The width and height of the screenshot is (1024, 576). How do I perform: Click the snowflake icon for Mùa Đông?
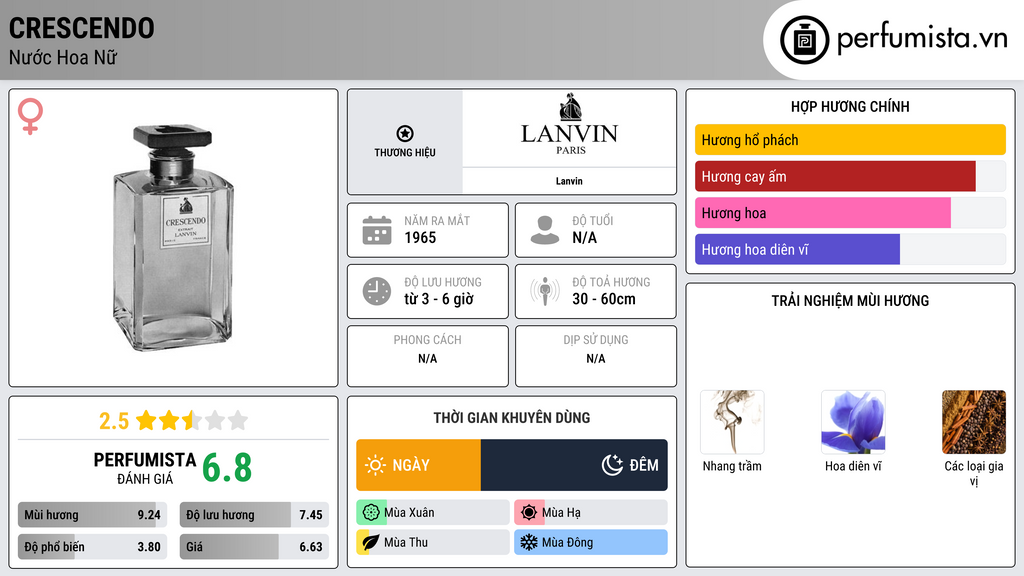(x=529, y=542)
